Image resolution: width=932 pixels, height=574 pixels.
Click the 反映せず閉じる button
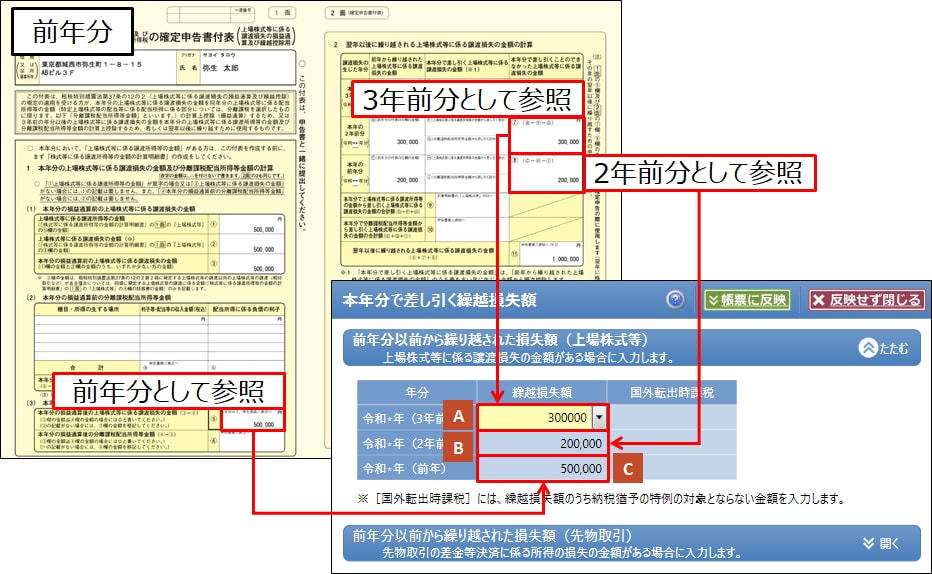tap(867, 300)
